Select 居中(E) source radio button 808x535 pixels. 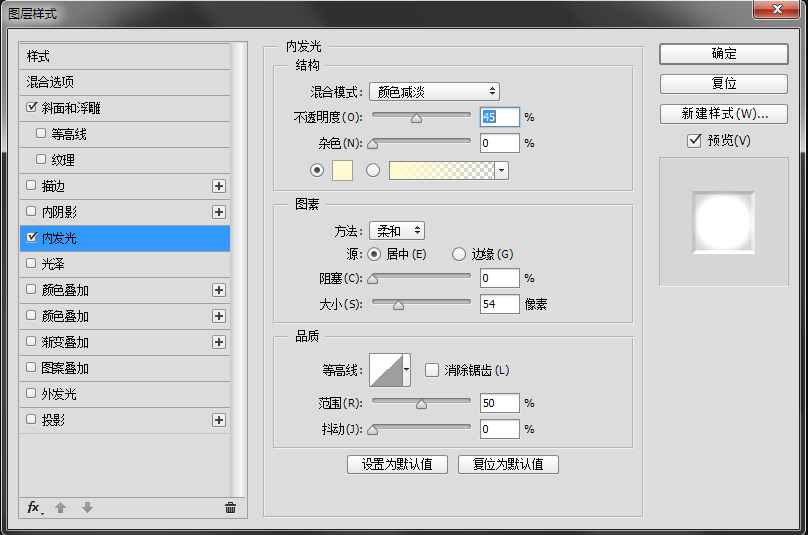click(374, 254)
